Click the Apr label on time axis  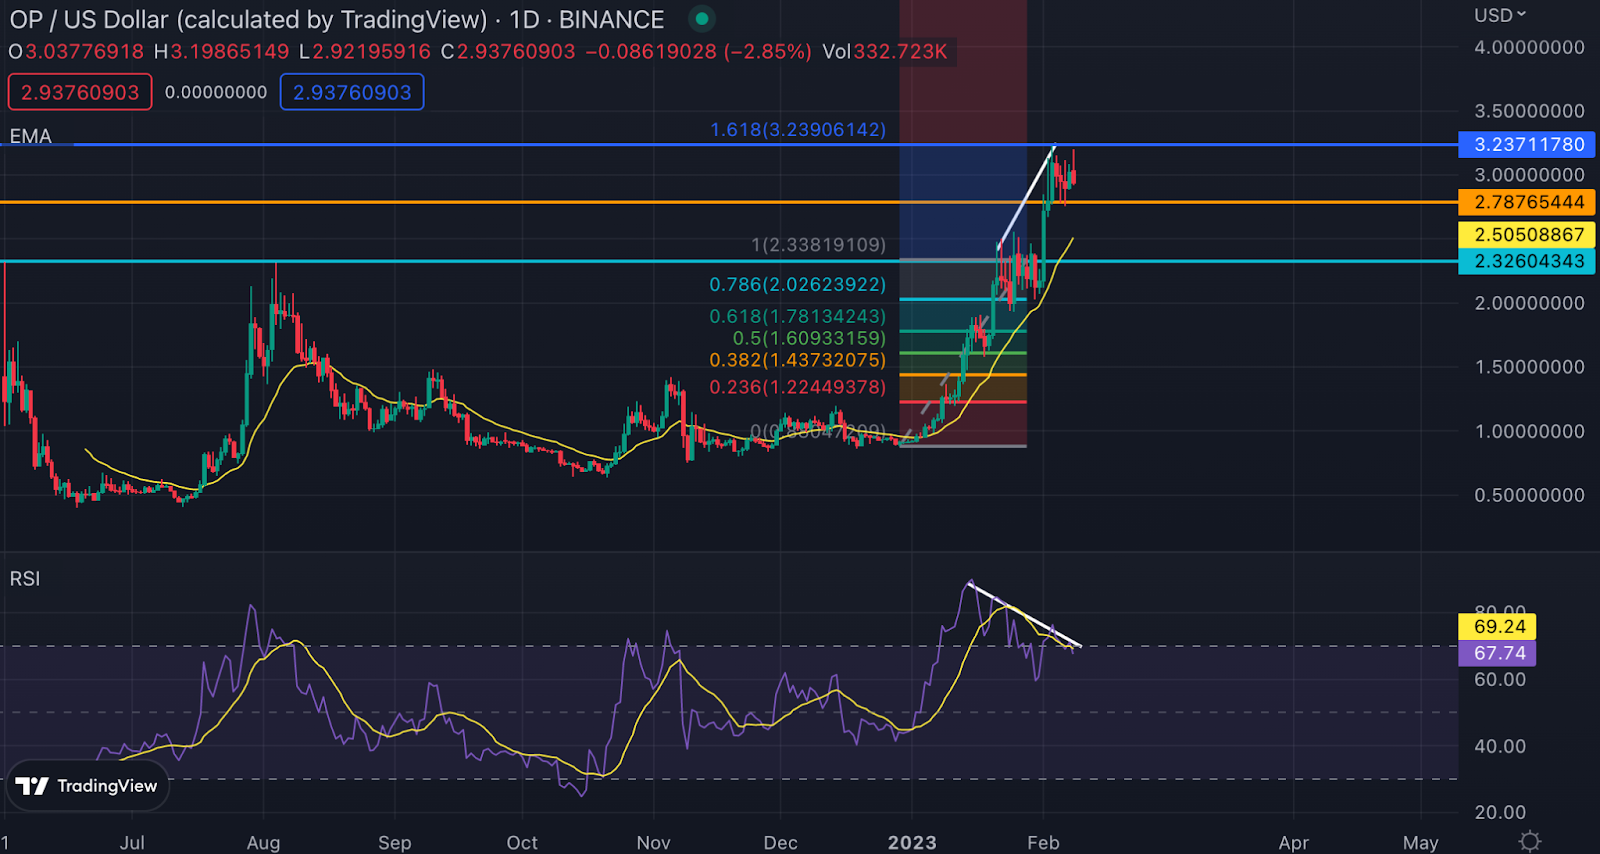[1293, 843]
